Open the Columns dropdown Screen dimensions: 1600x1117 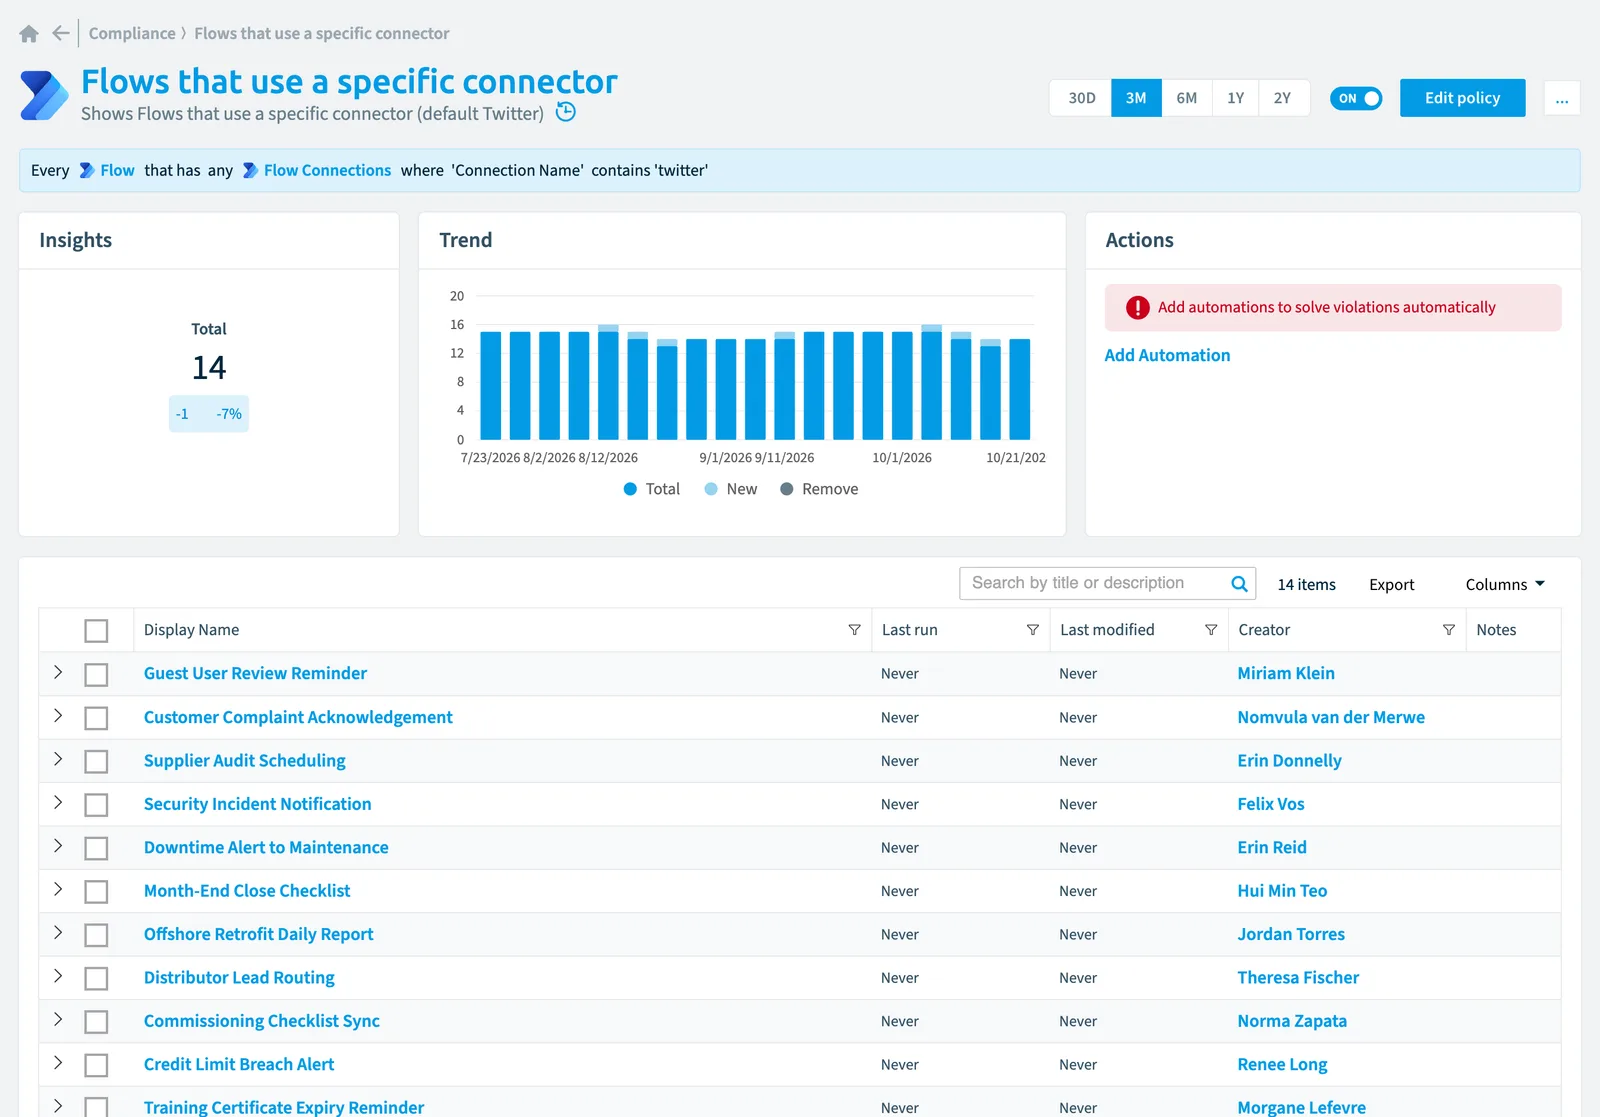pyautogui.click(x=1505, y=584)
